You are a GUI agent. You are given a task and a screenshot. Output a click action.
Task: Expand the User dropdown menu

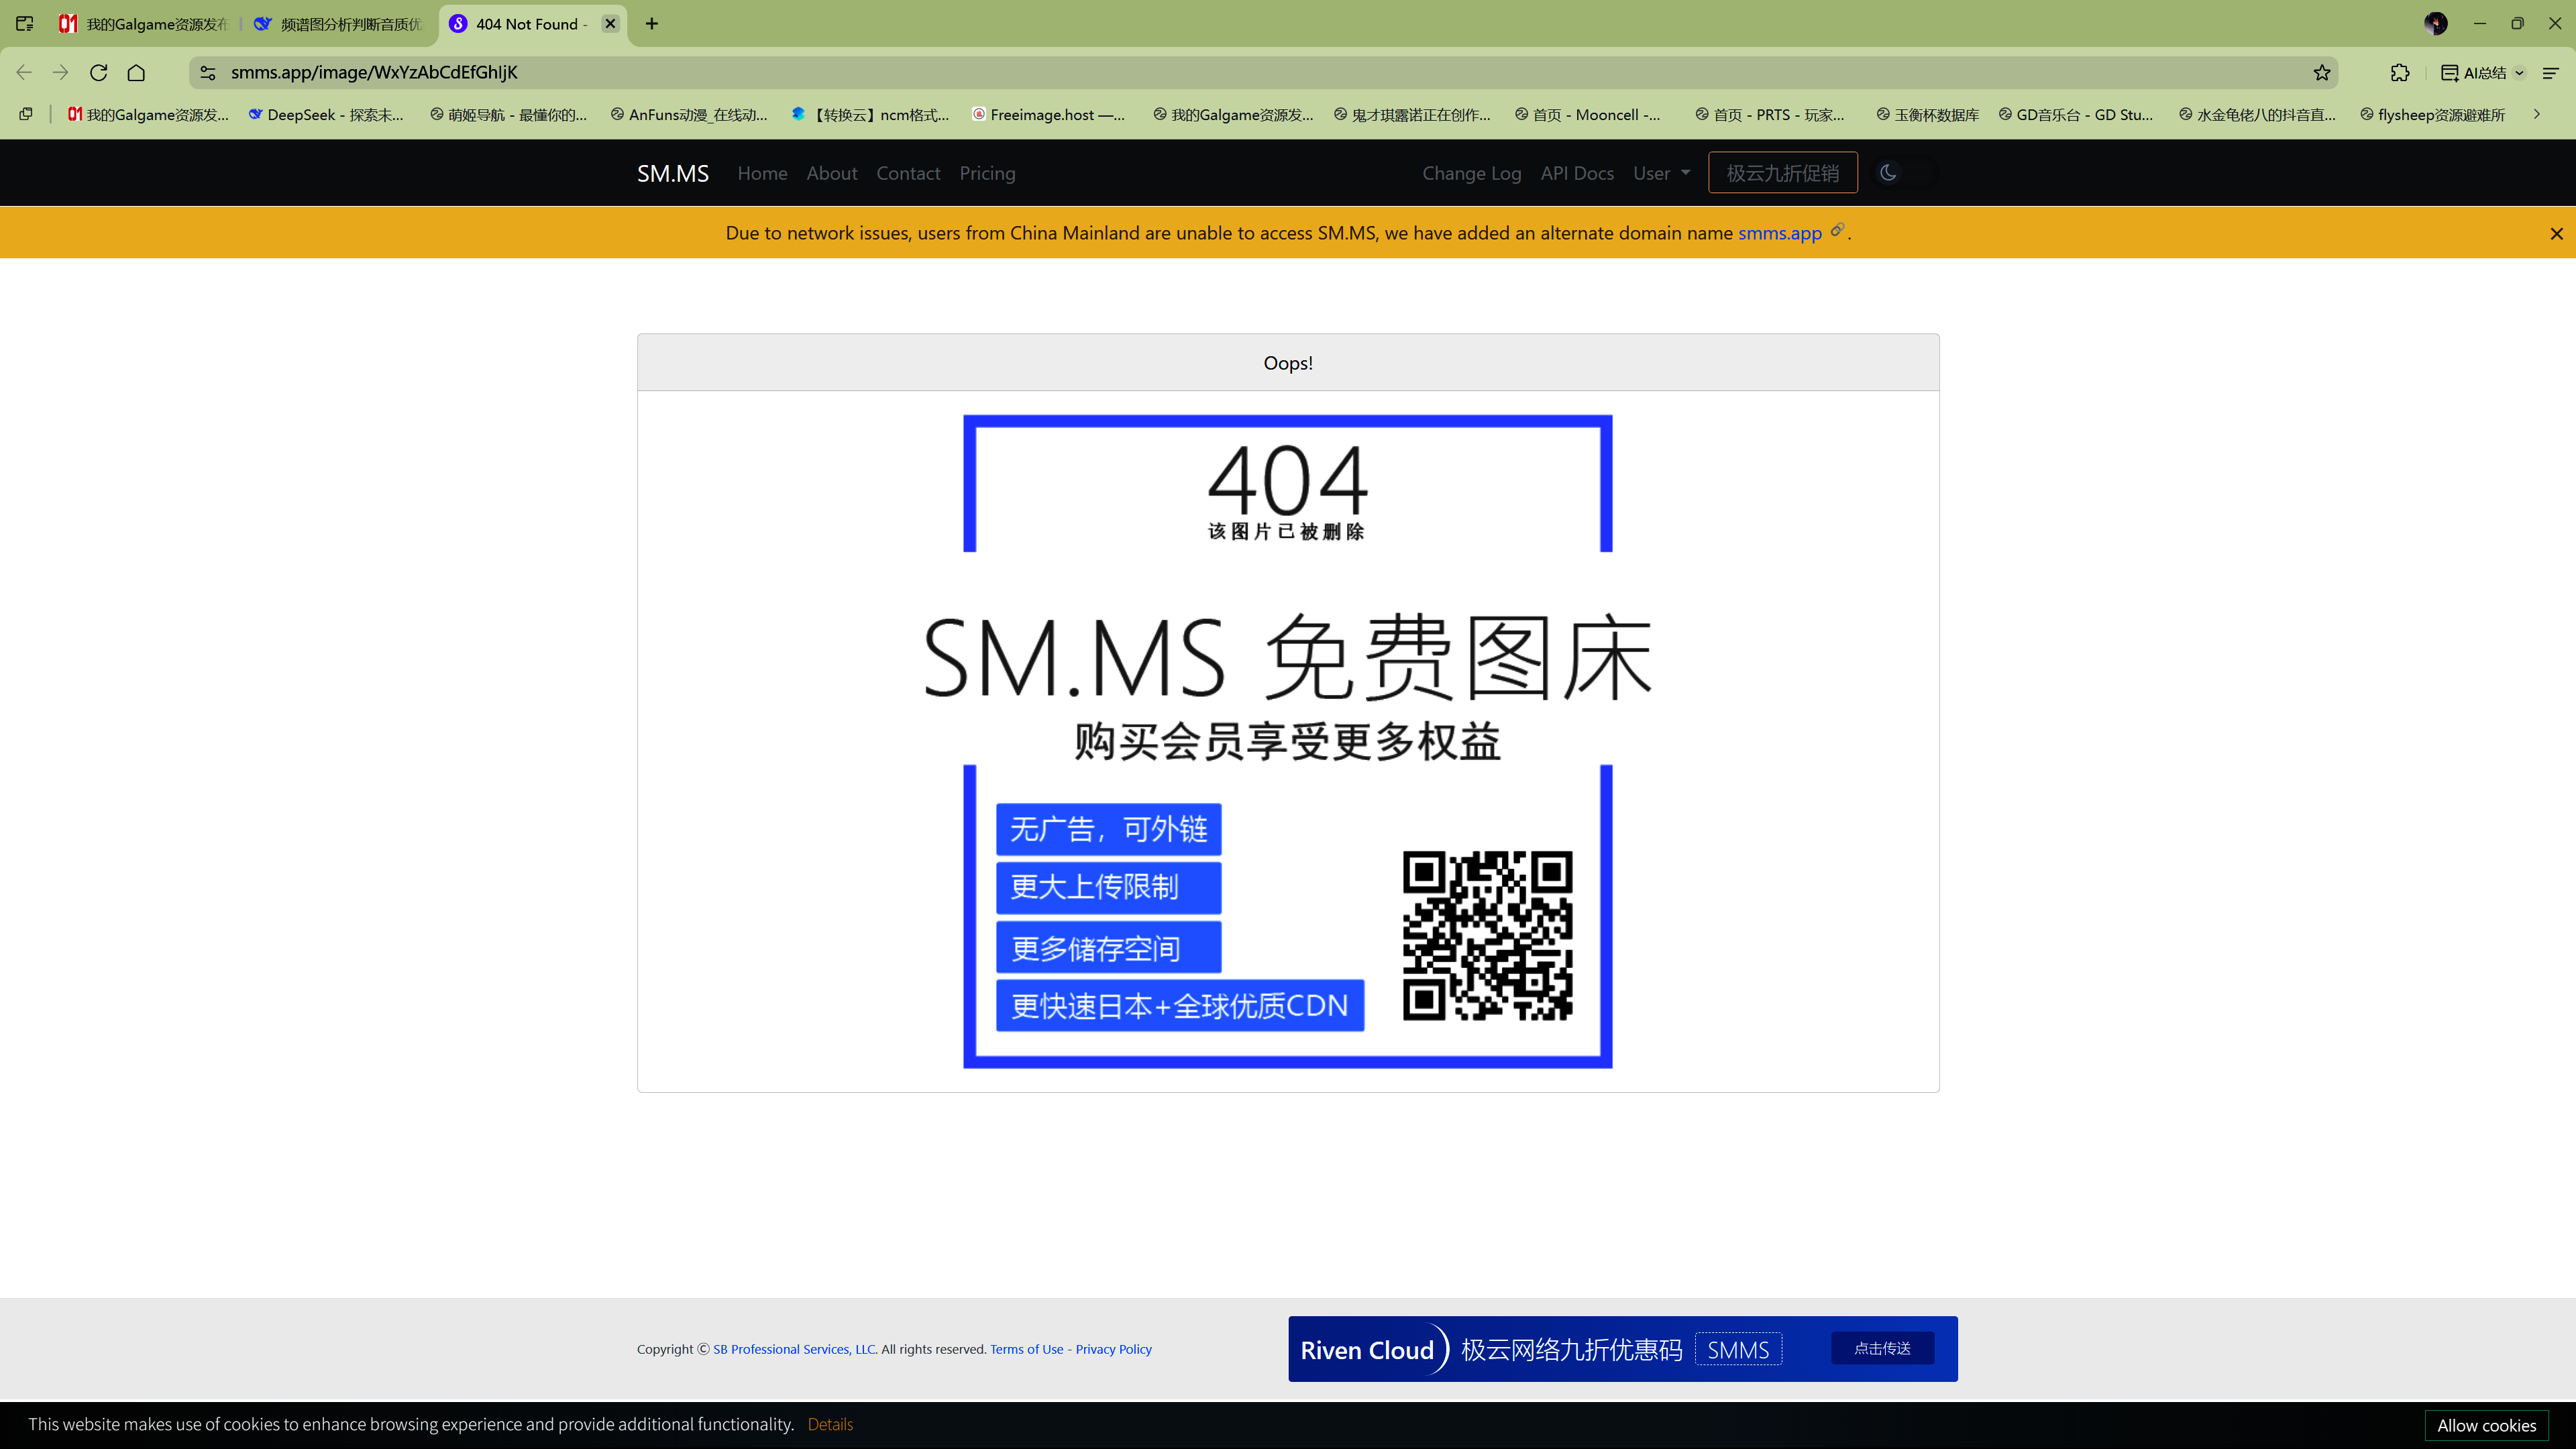point(1661,173)
